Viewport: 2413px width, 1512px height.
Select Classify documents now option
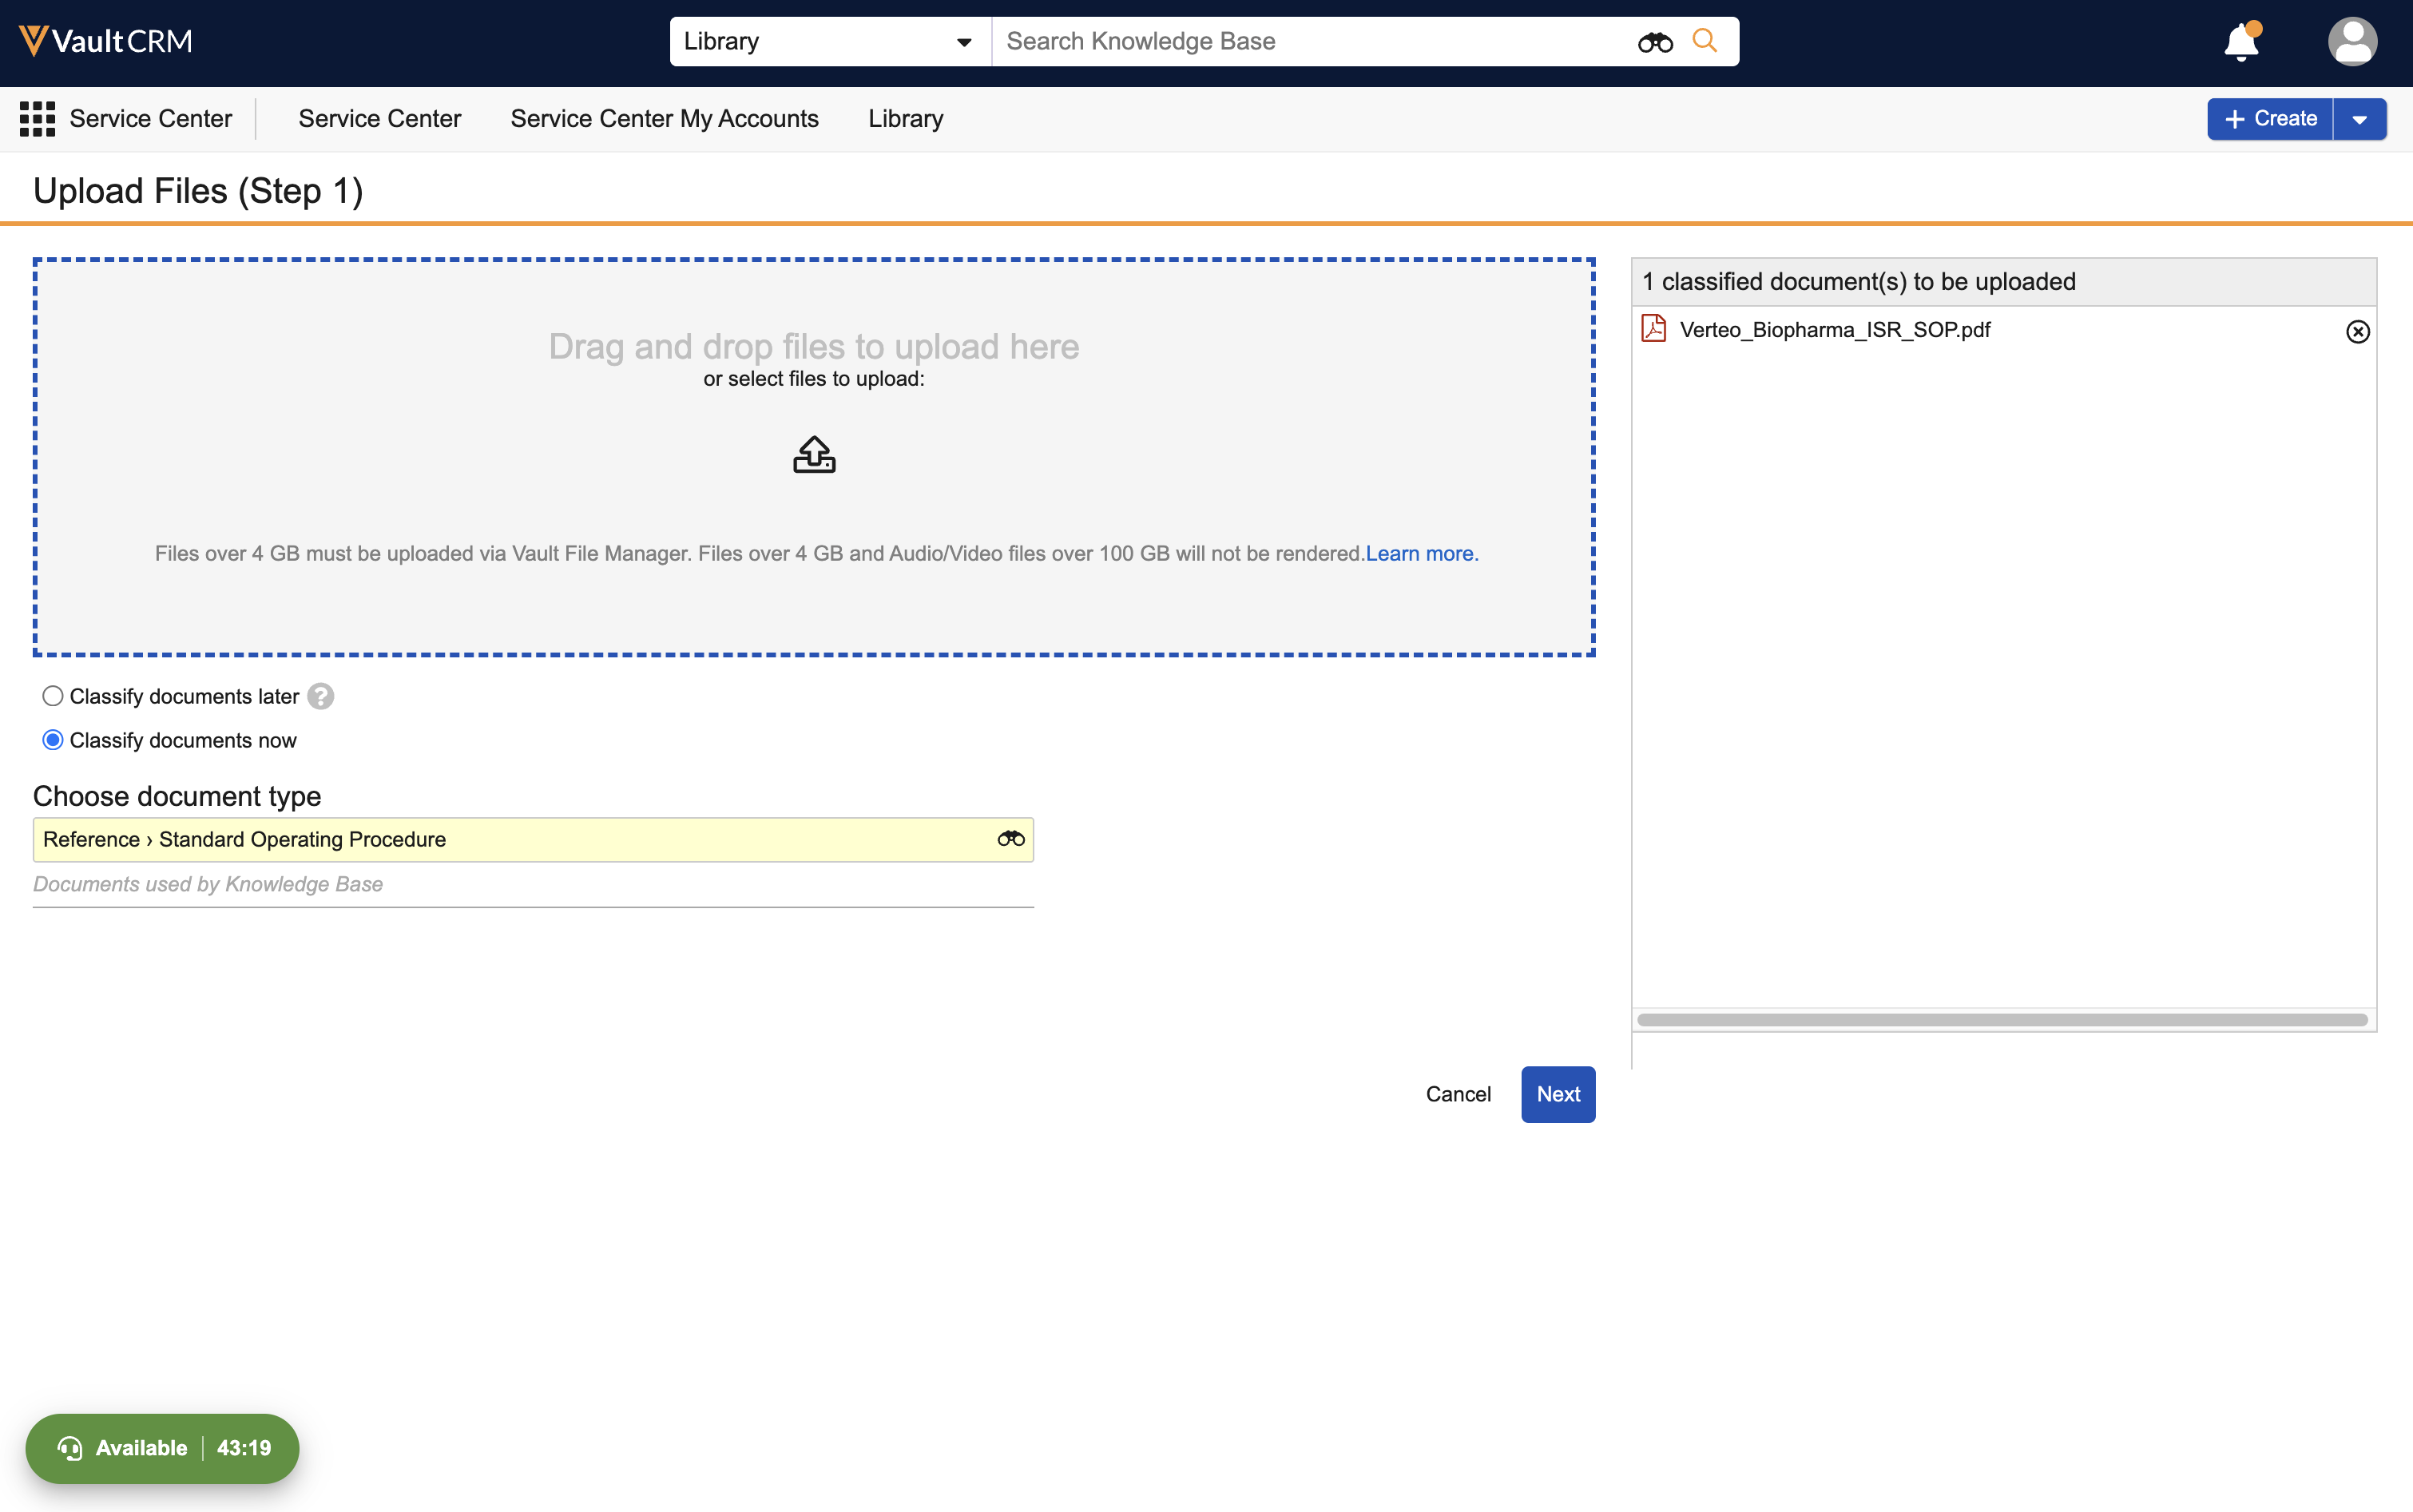point(53,740)
